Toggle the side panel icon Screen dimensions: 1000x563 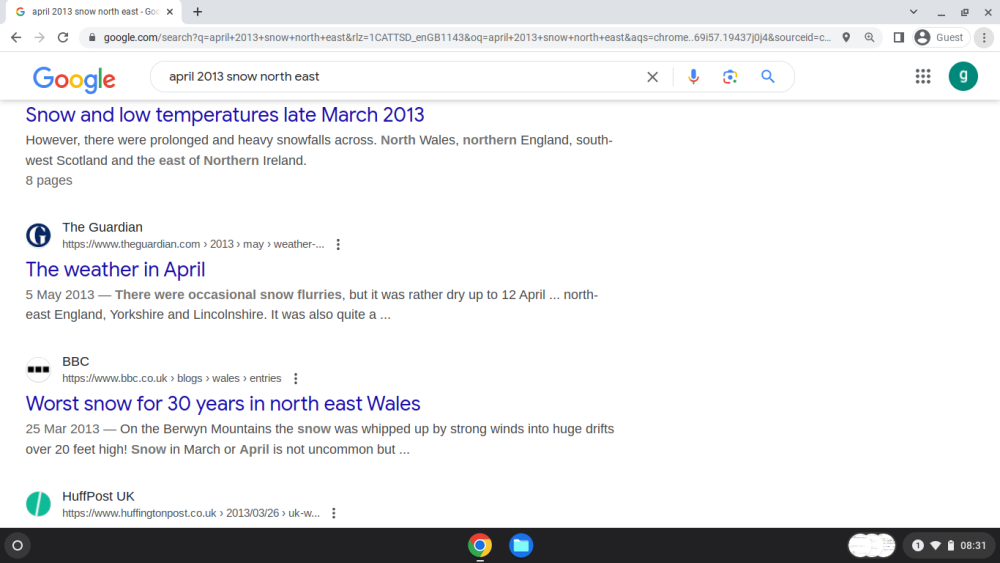coord(899,38)
